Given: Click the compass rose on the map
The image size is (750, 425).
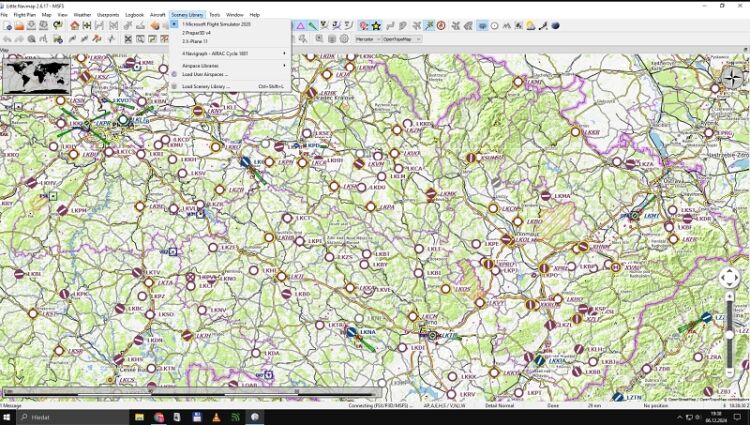Looking at the screenshot, I should 732,74.
